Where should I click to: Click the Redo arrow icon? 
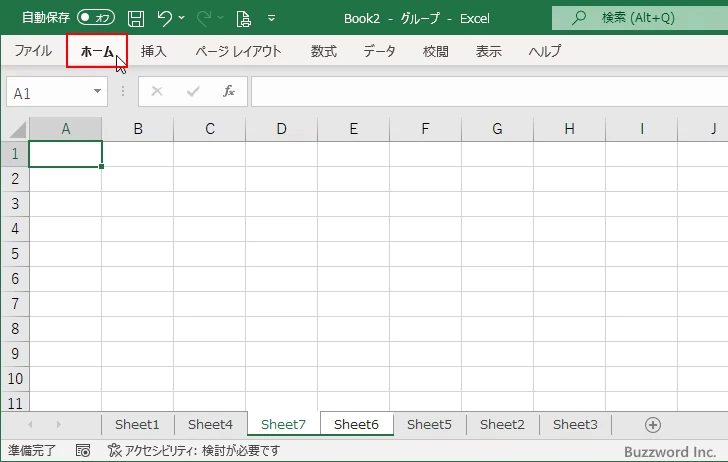pos(204,18)
